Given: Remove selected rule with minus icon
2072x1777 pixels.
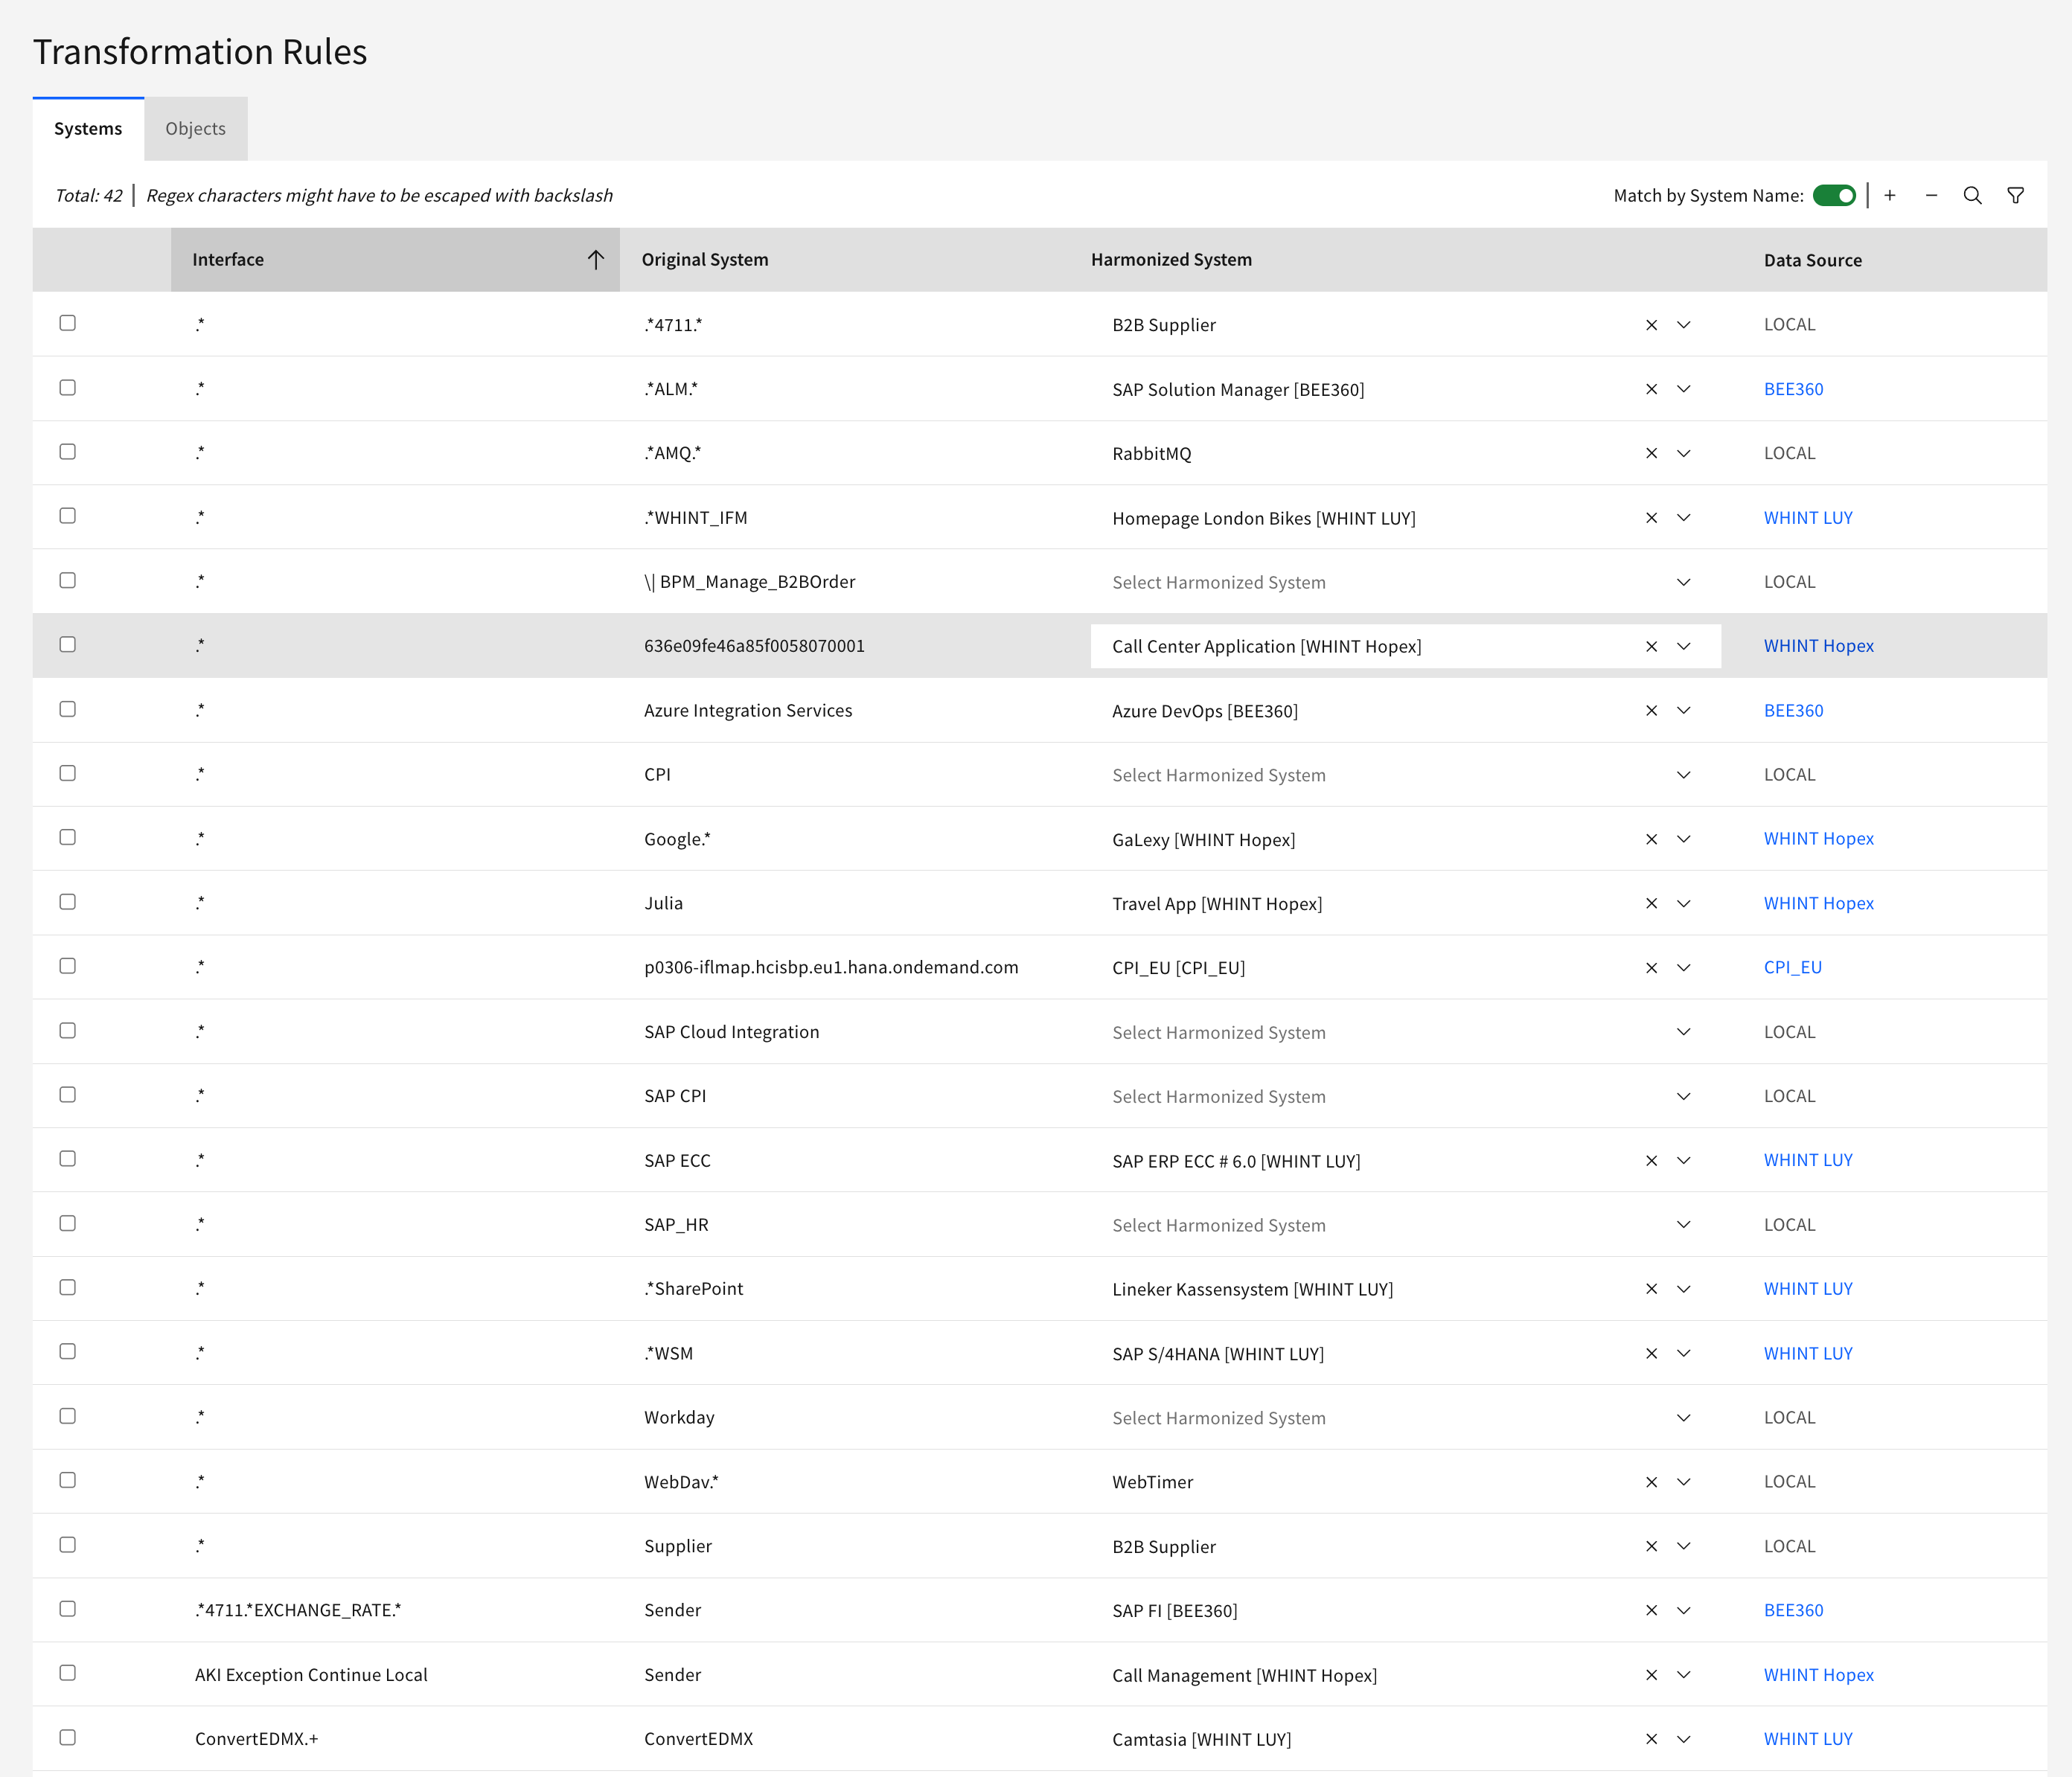Looking at the screenshot, I should click(x=1931, y=195).
